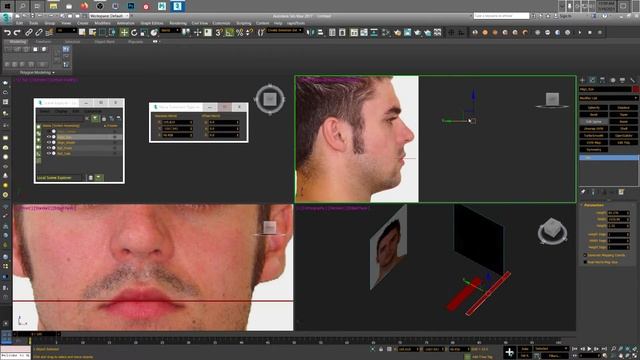Open Windows Start button
640x360 pixels.
(x=7, y=6)
